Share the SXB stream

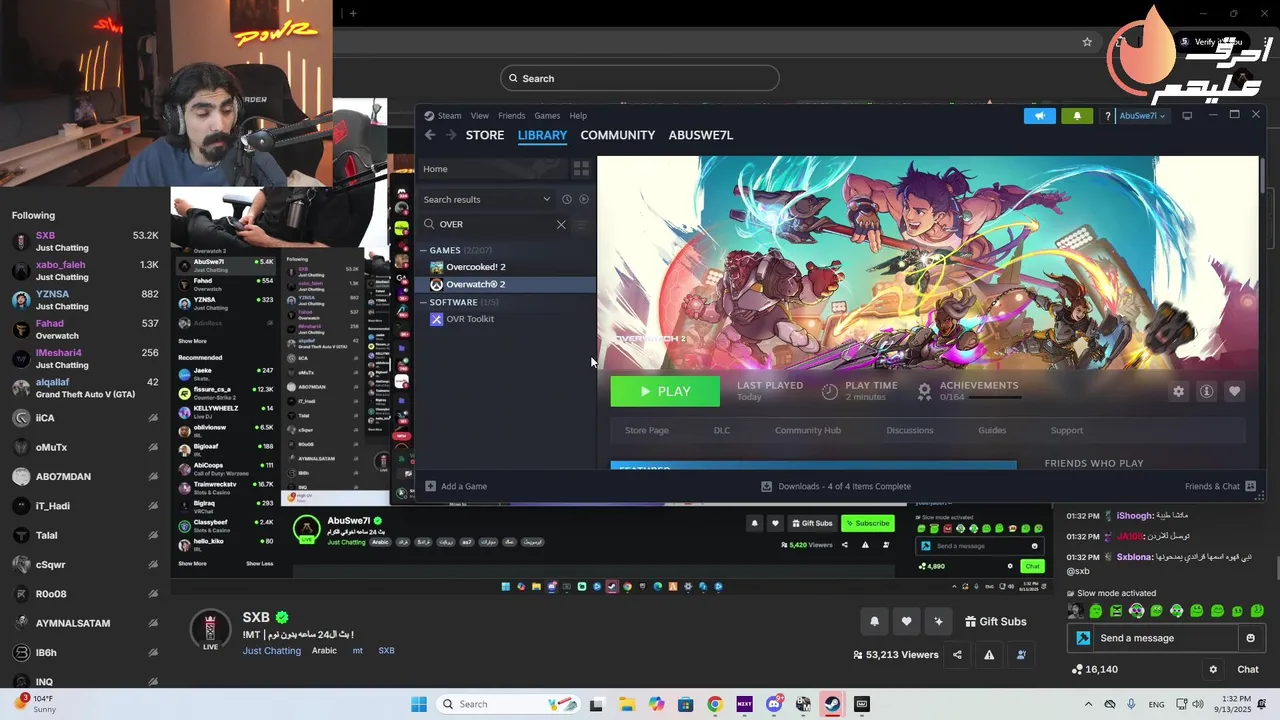pyautogui.click(x=957, y=655)
